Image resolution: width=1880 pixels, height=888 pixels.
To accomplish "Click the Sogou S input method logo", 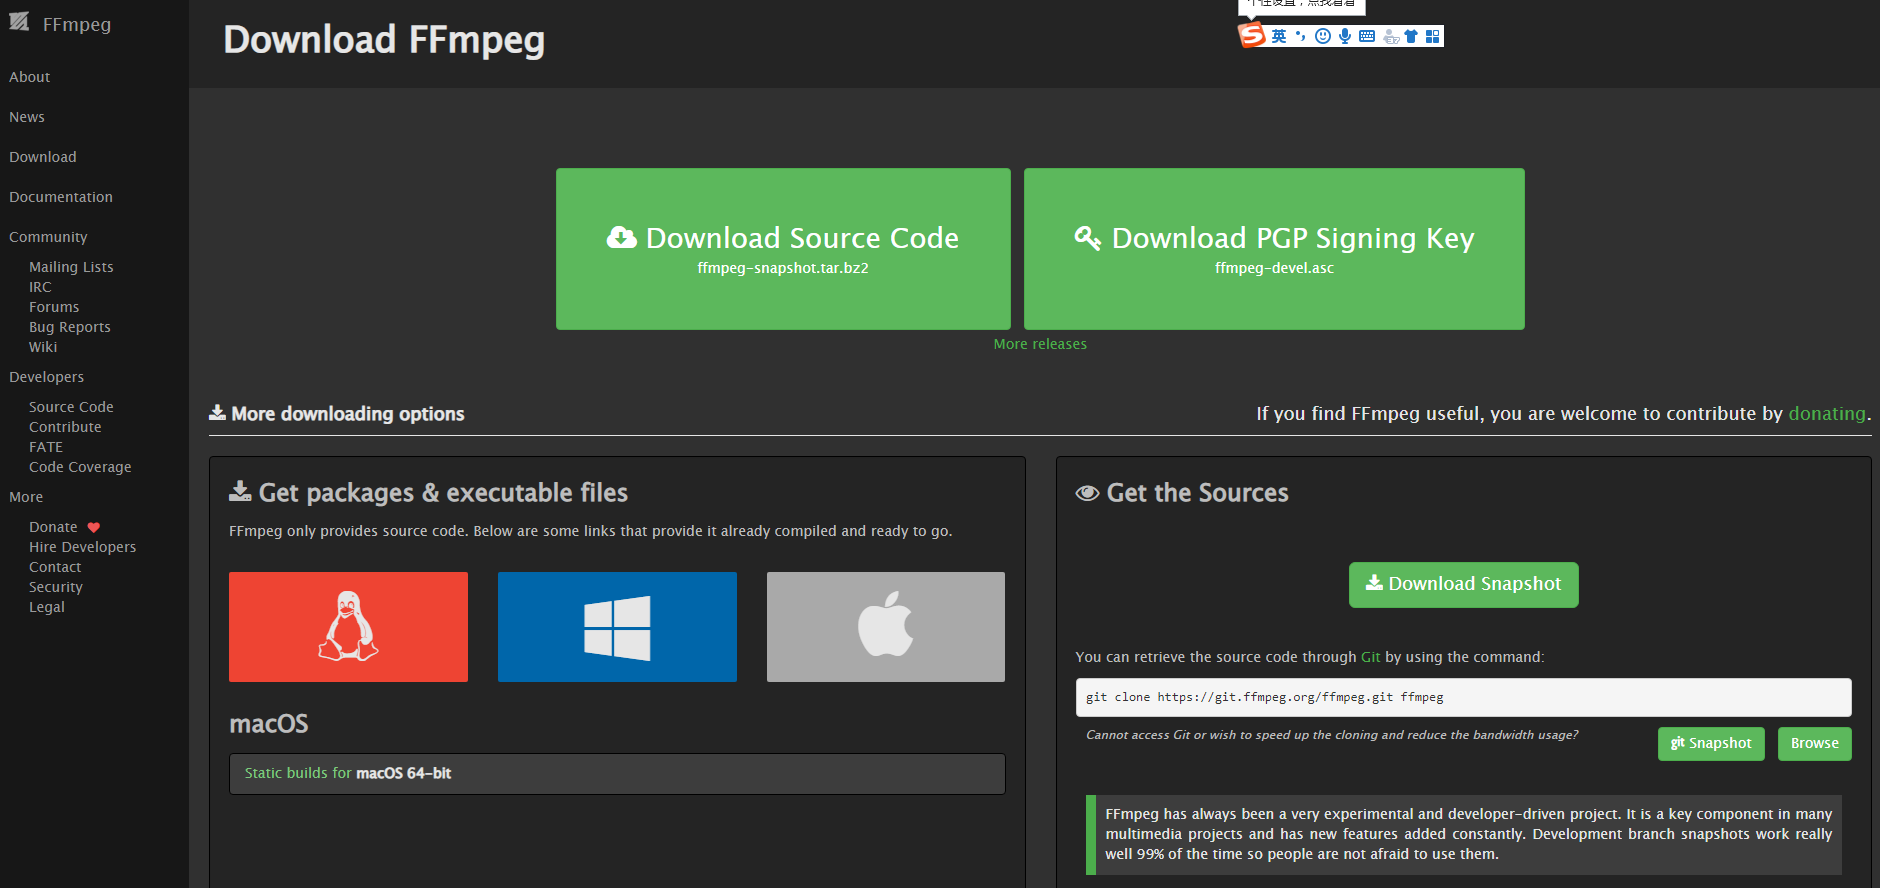I will [1252, 35].
